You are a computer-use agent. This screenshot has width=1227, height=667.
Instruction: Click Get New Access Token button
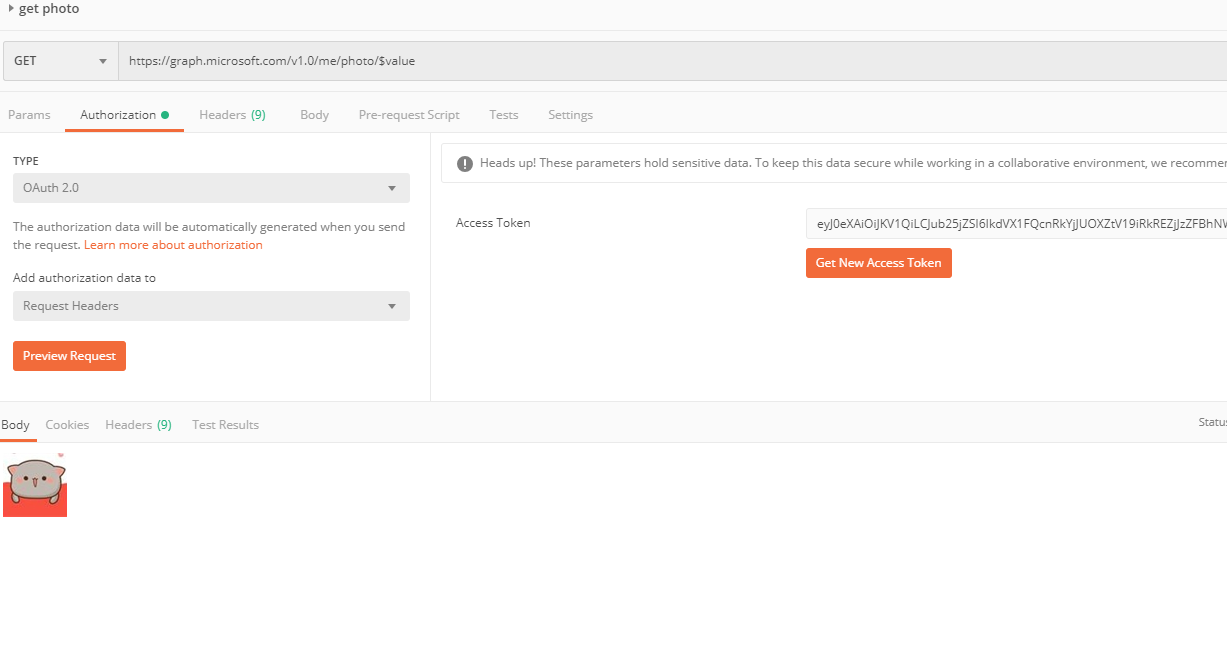(x=878, y=263)
